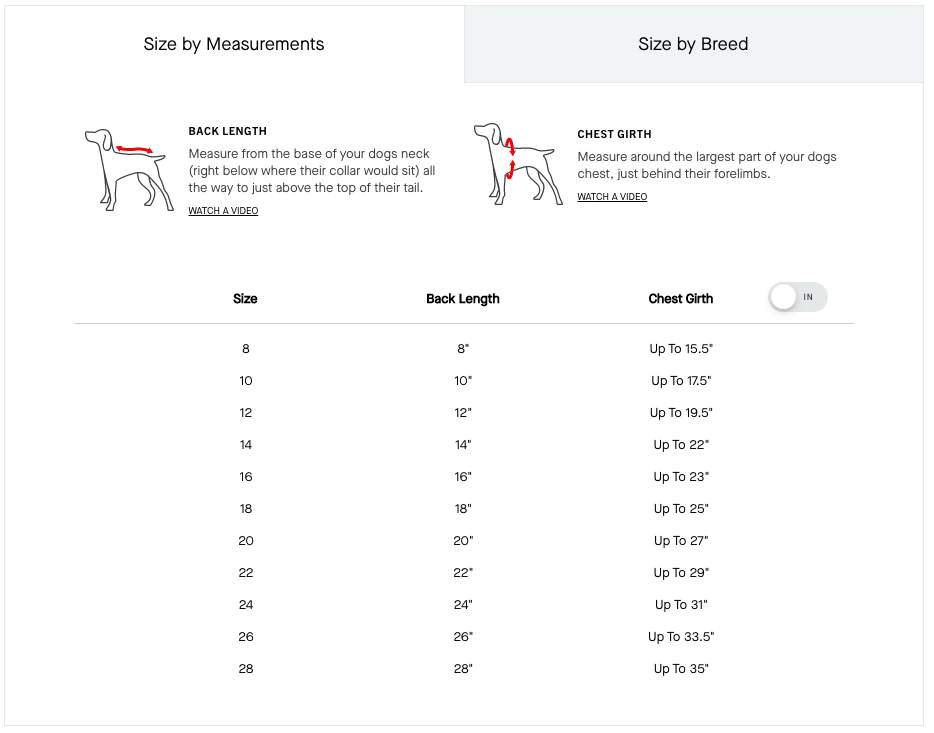Click the BACK LENGTH heading text
Image resolution: width=934 pixels, height=733 pixels.
[x=228, y=131]
